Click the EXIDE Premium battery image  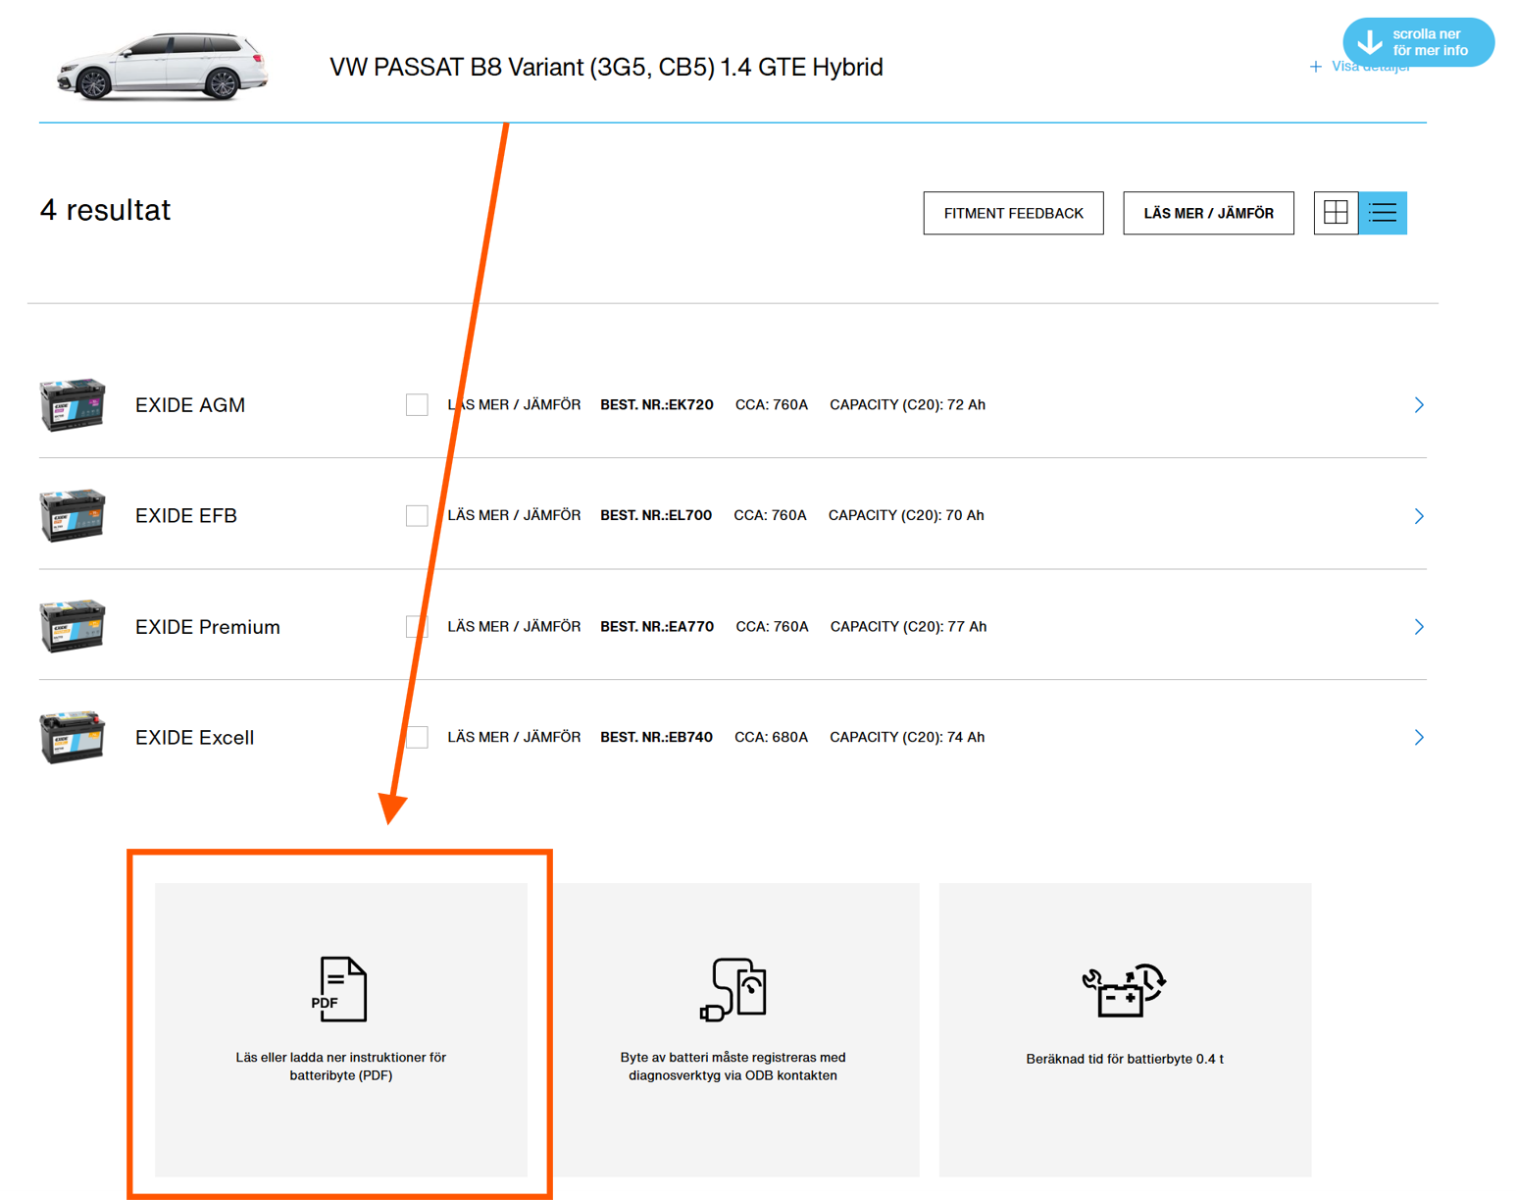[72, 627]
